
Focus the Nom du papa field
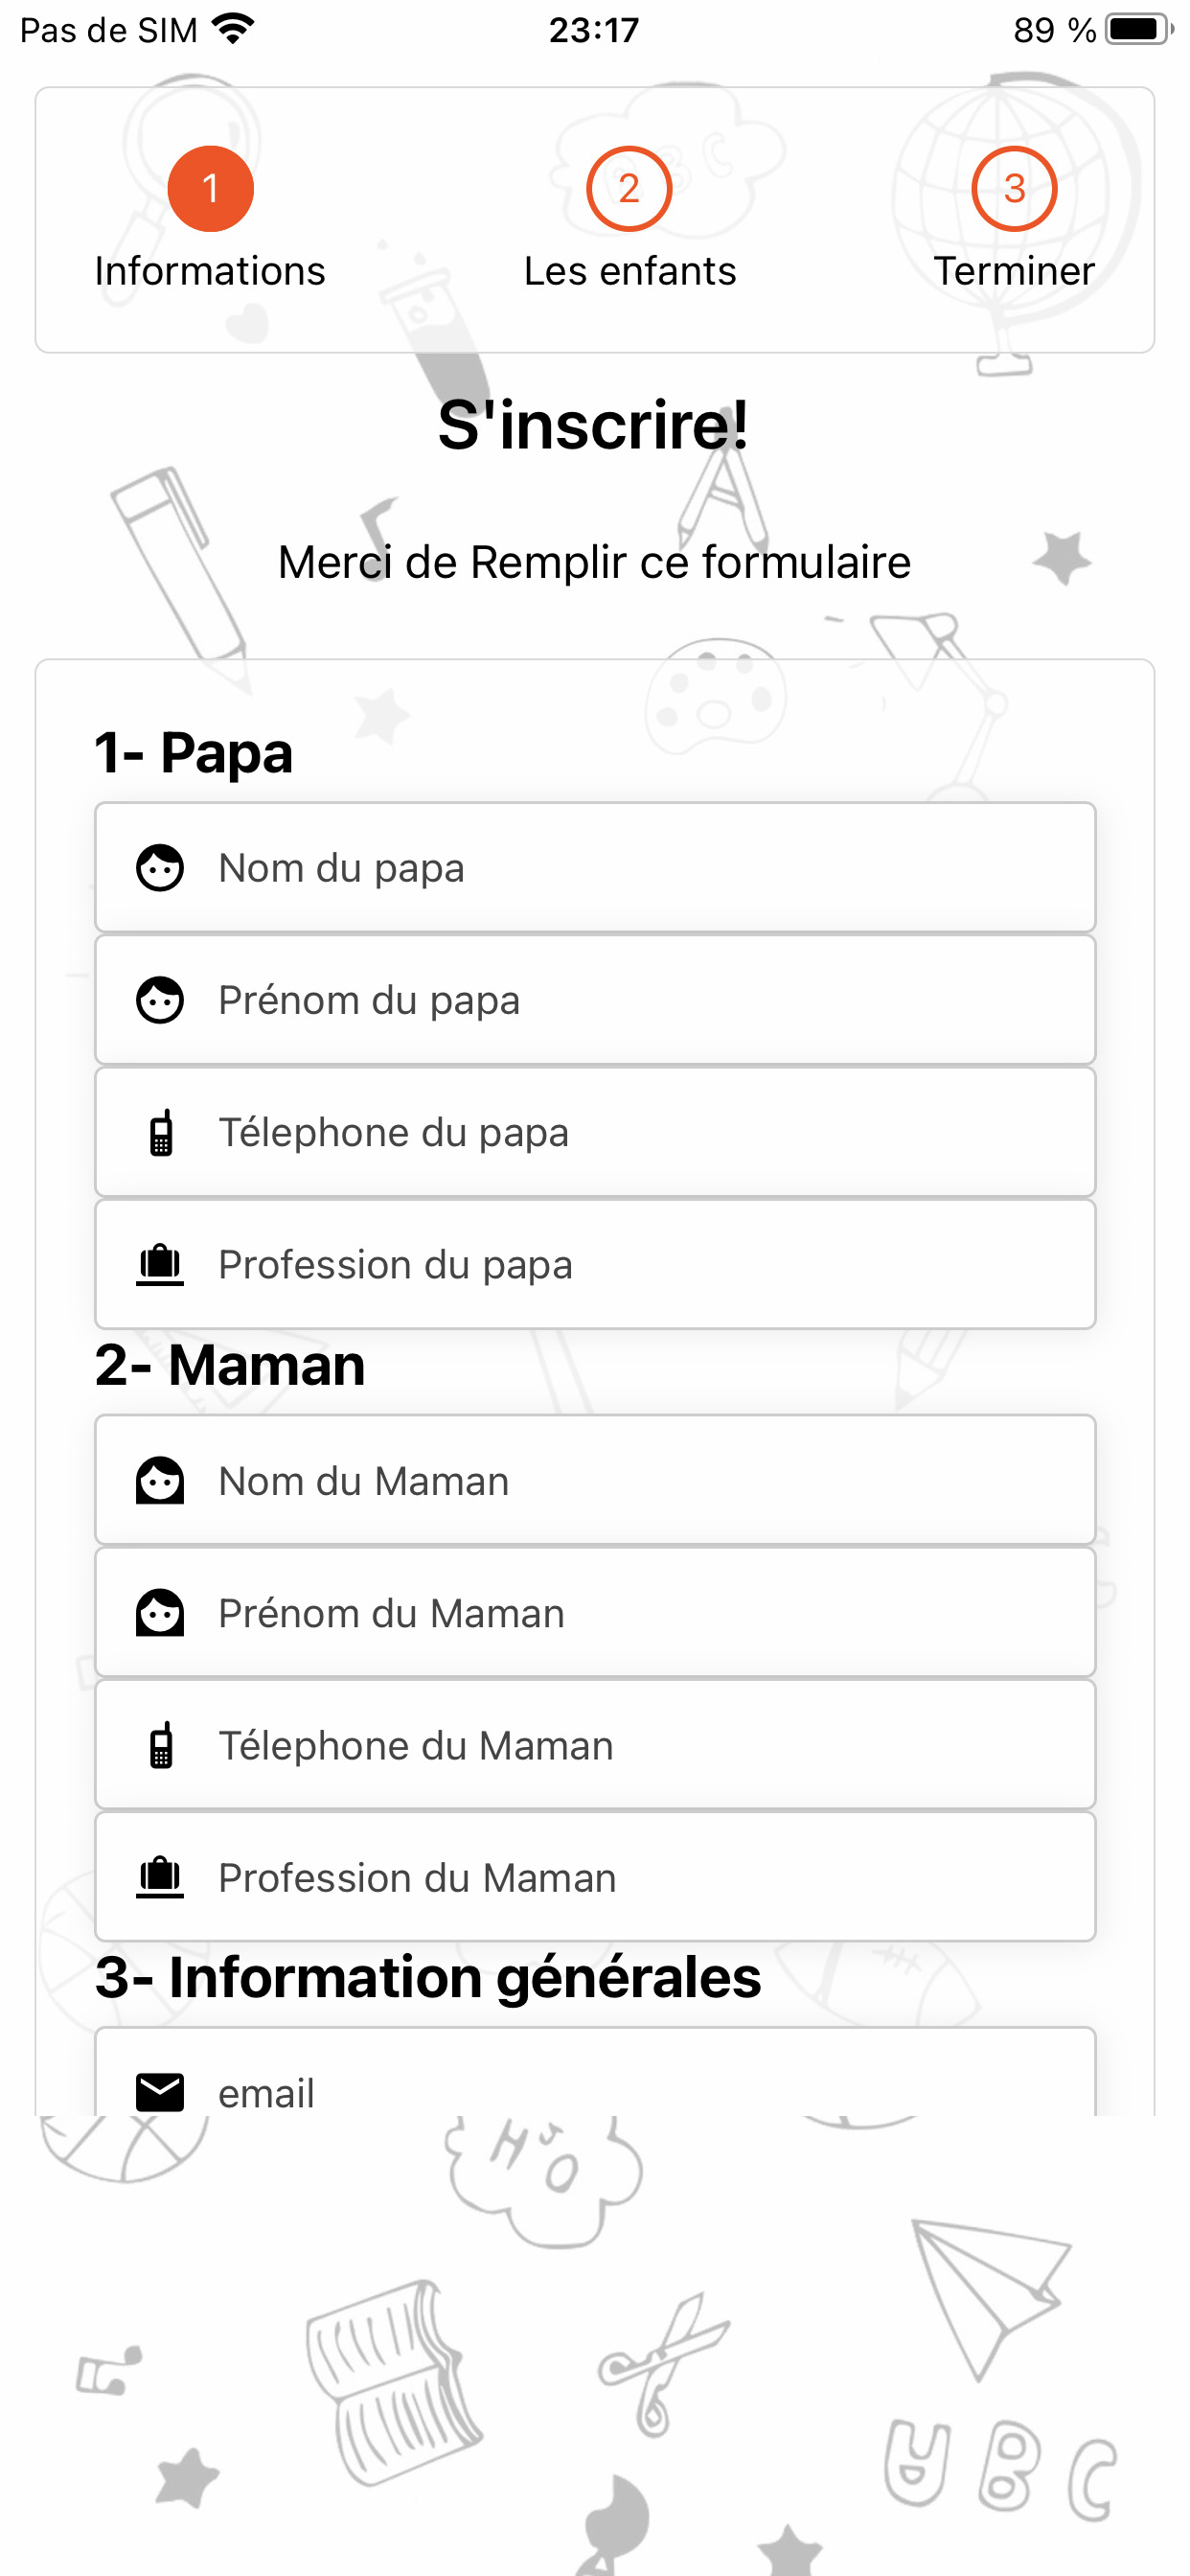[x=595, y=868]
